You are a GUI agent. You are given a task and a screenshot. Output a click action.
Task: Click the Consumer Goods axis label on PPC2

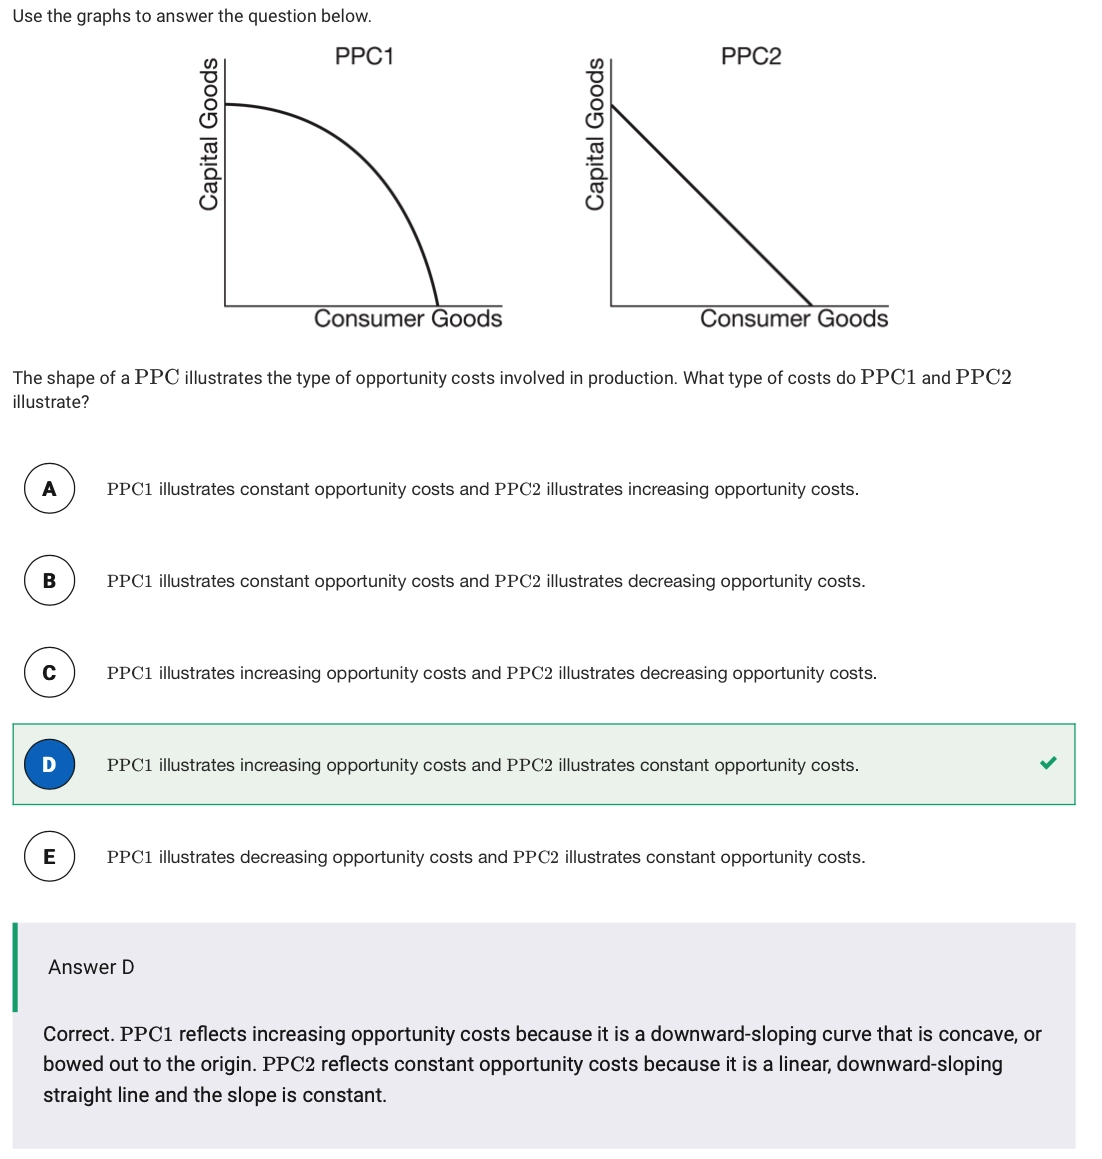(793, 319)
